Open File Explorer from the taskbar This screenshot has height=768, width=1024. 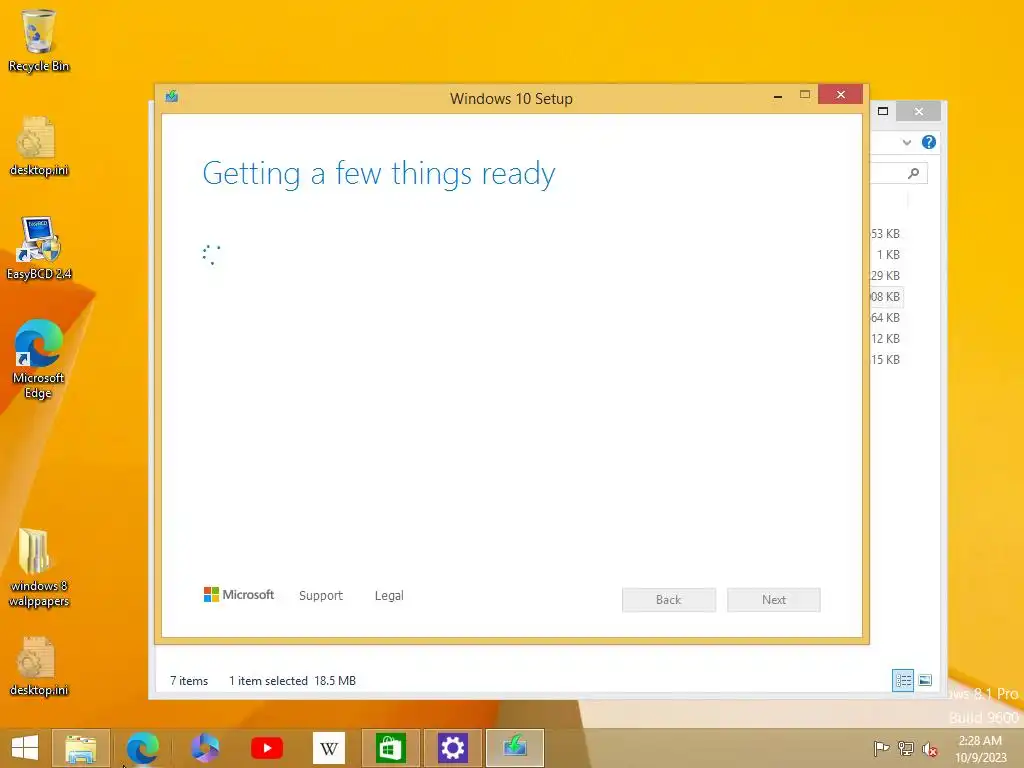pos(80,748)
